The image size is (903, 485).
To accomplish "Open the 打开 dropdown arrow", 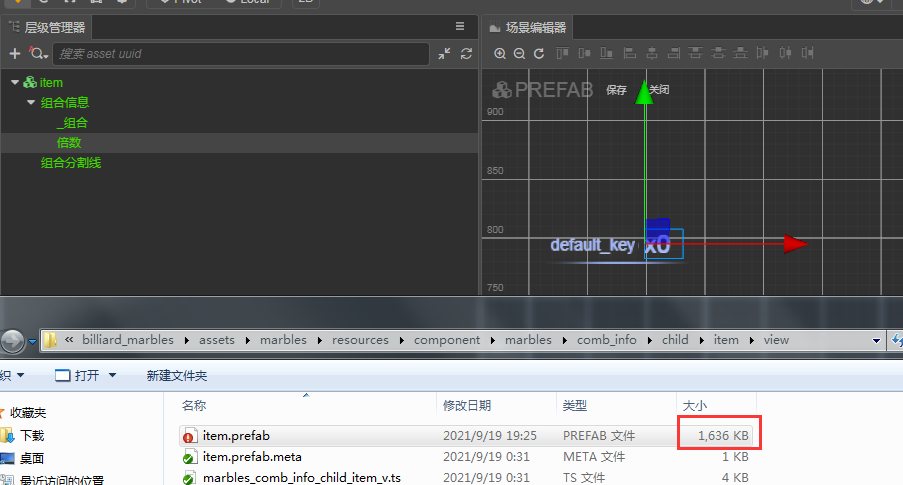I will pos(112,376).
